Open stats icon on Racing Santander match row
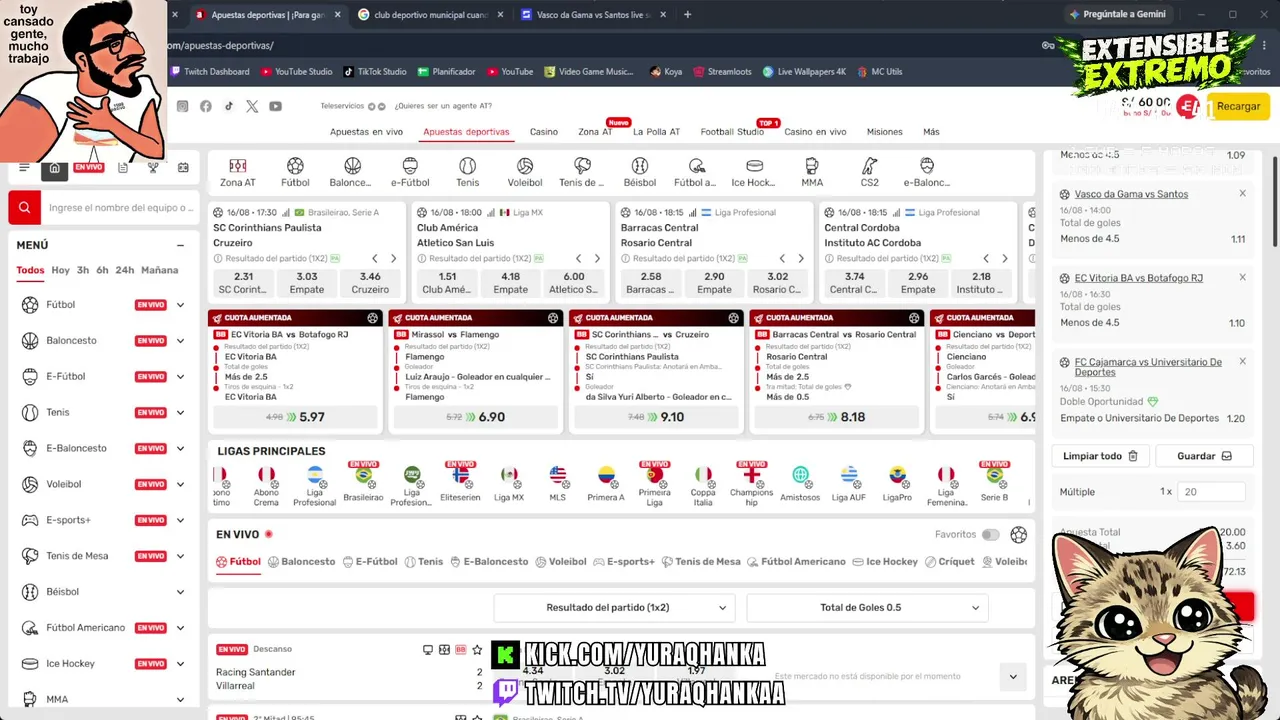Screen dimensions: 1280x720 pyautogui.click(x=444, y=650)
